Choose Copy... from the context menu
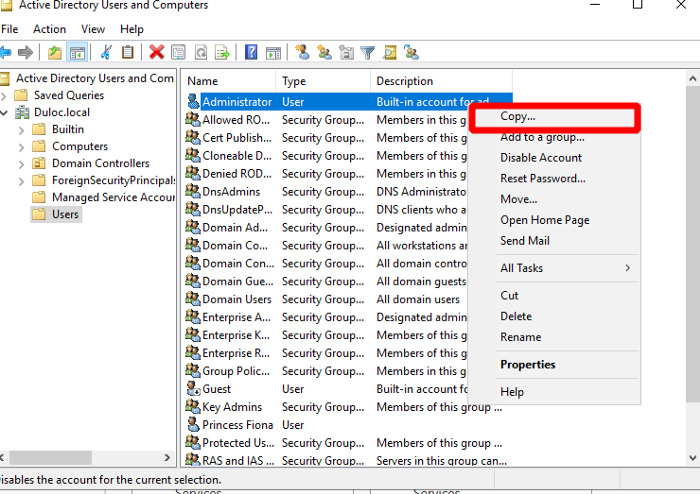Viewport: 700px width, 494px height. (x=554, y=116)
